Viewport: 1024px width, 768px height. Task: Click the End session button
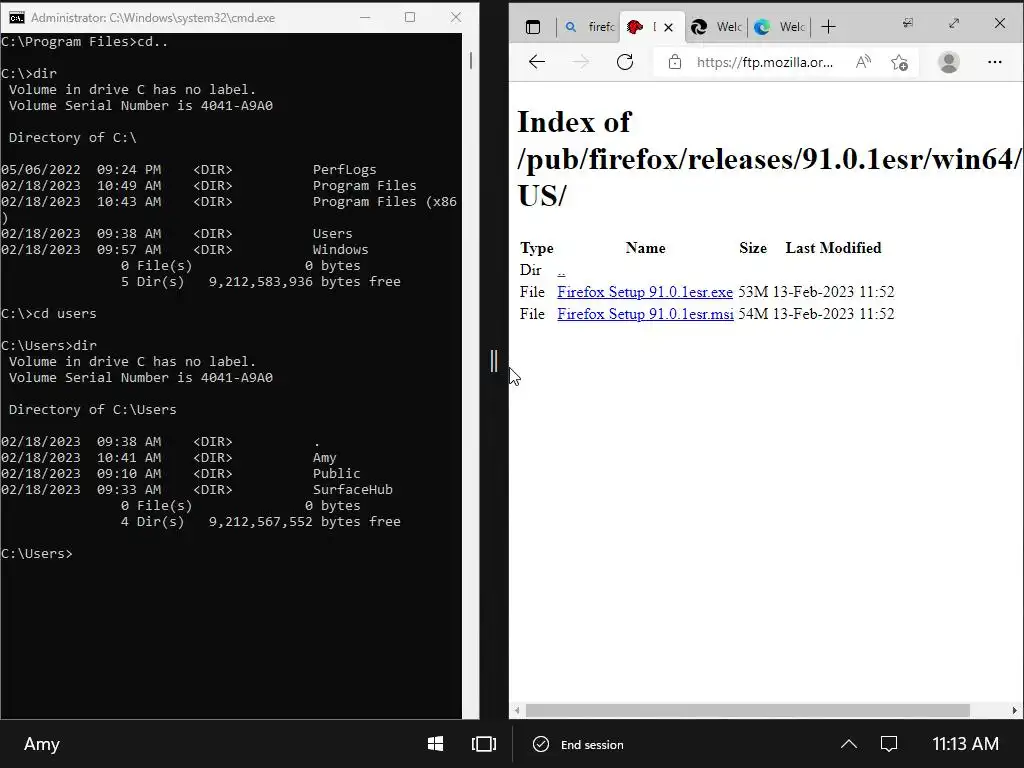[578, 744]
